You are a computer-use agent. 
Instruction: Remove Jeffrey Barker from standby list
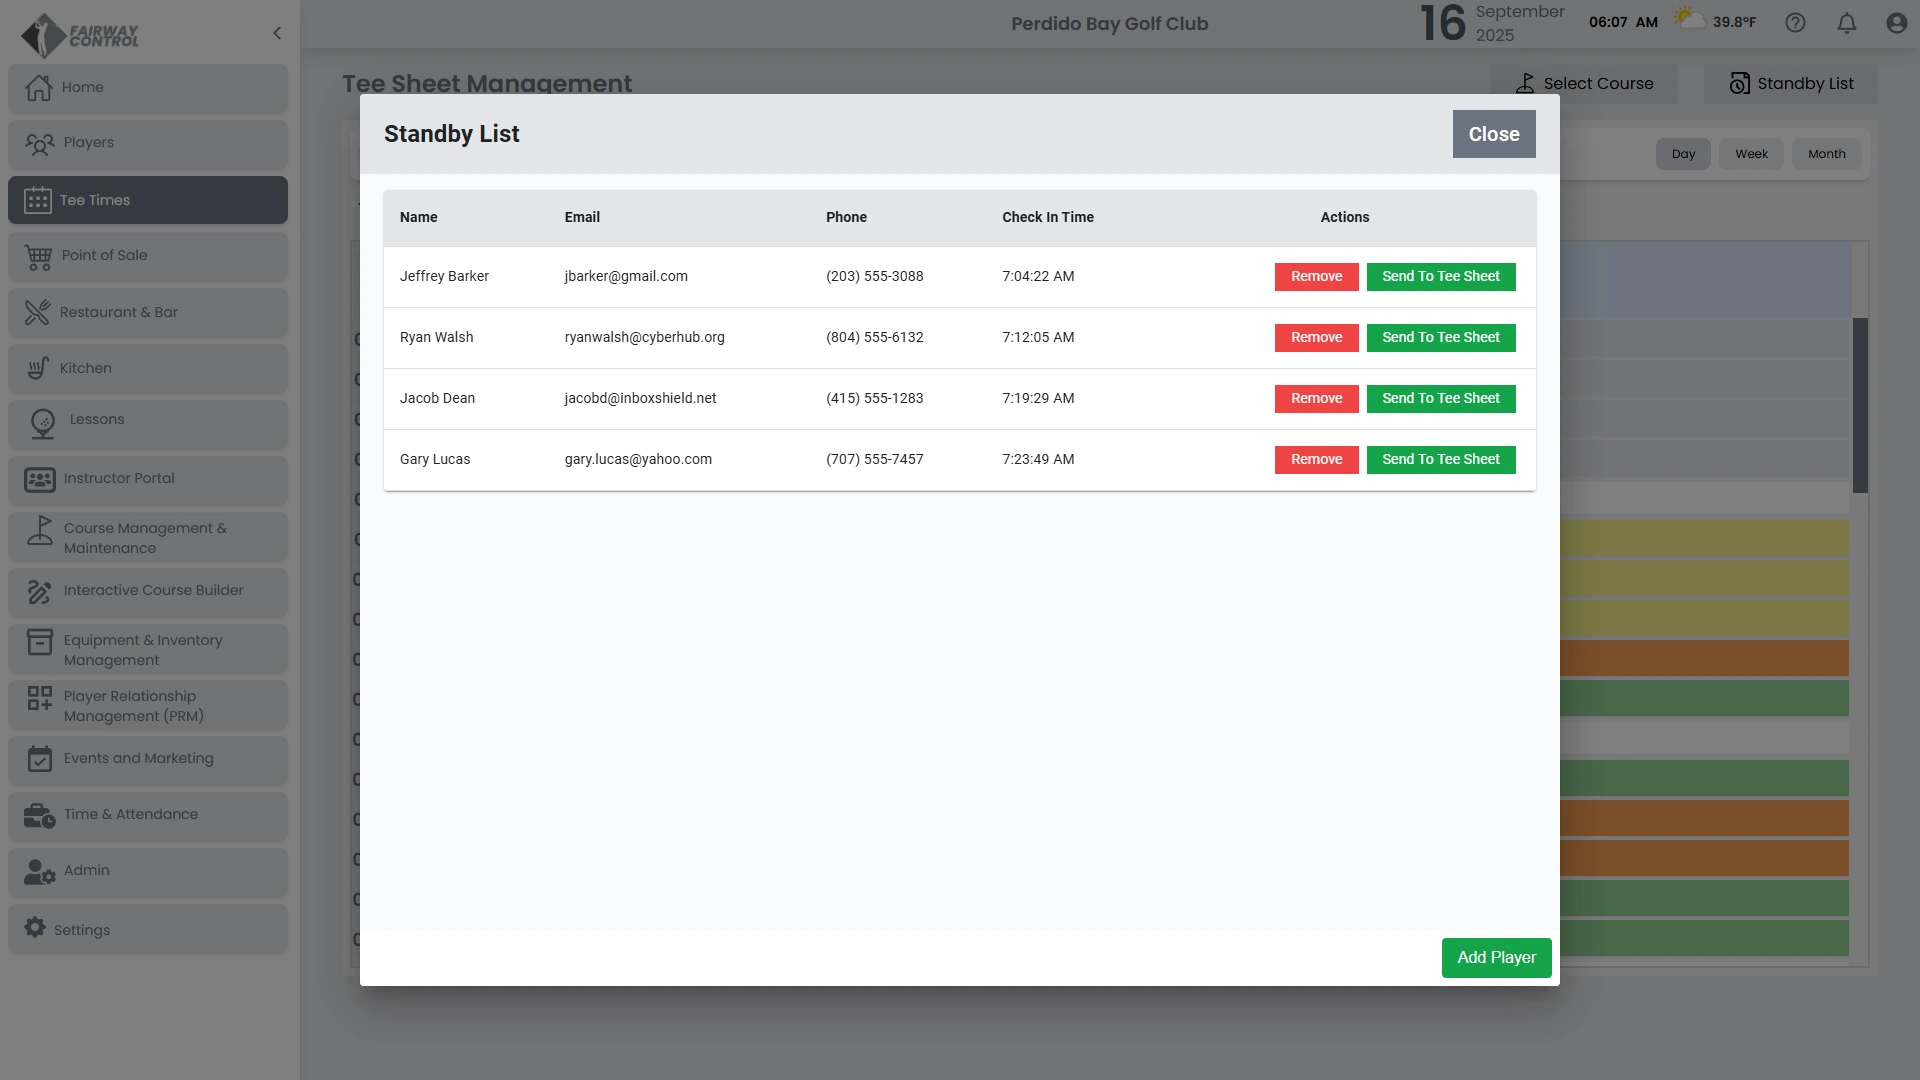(x=1316, y=277)
